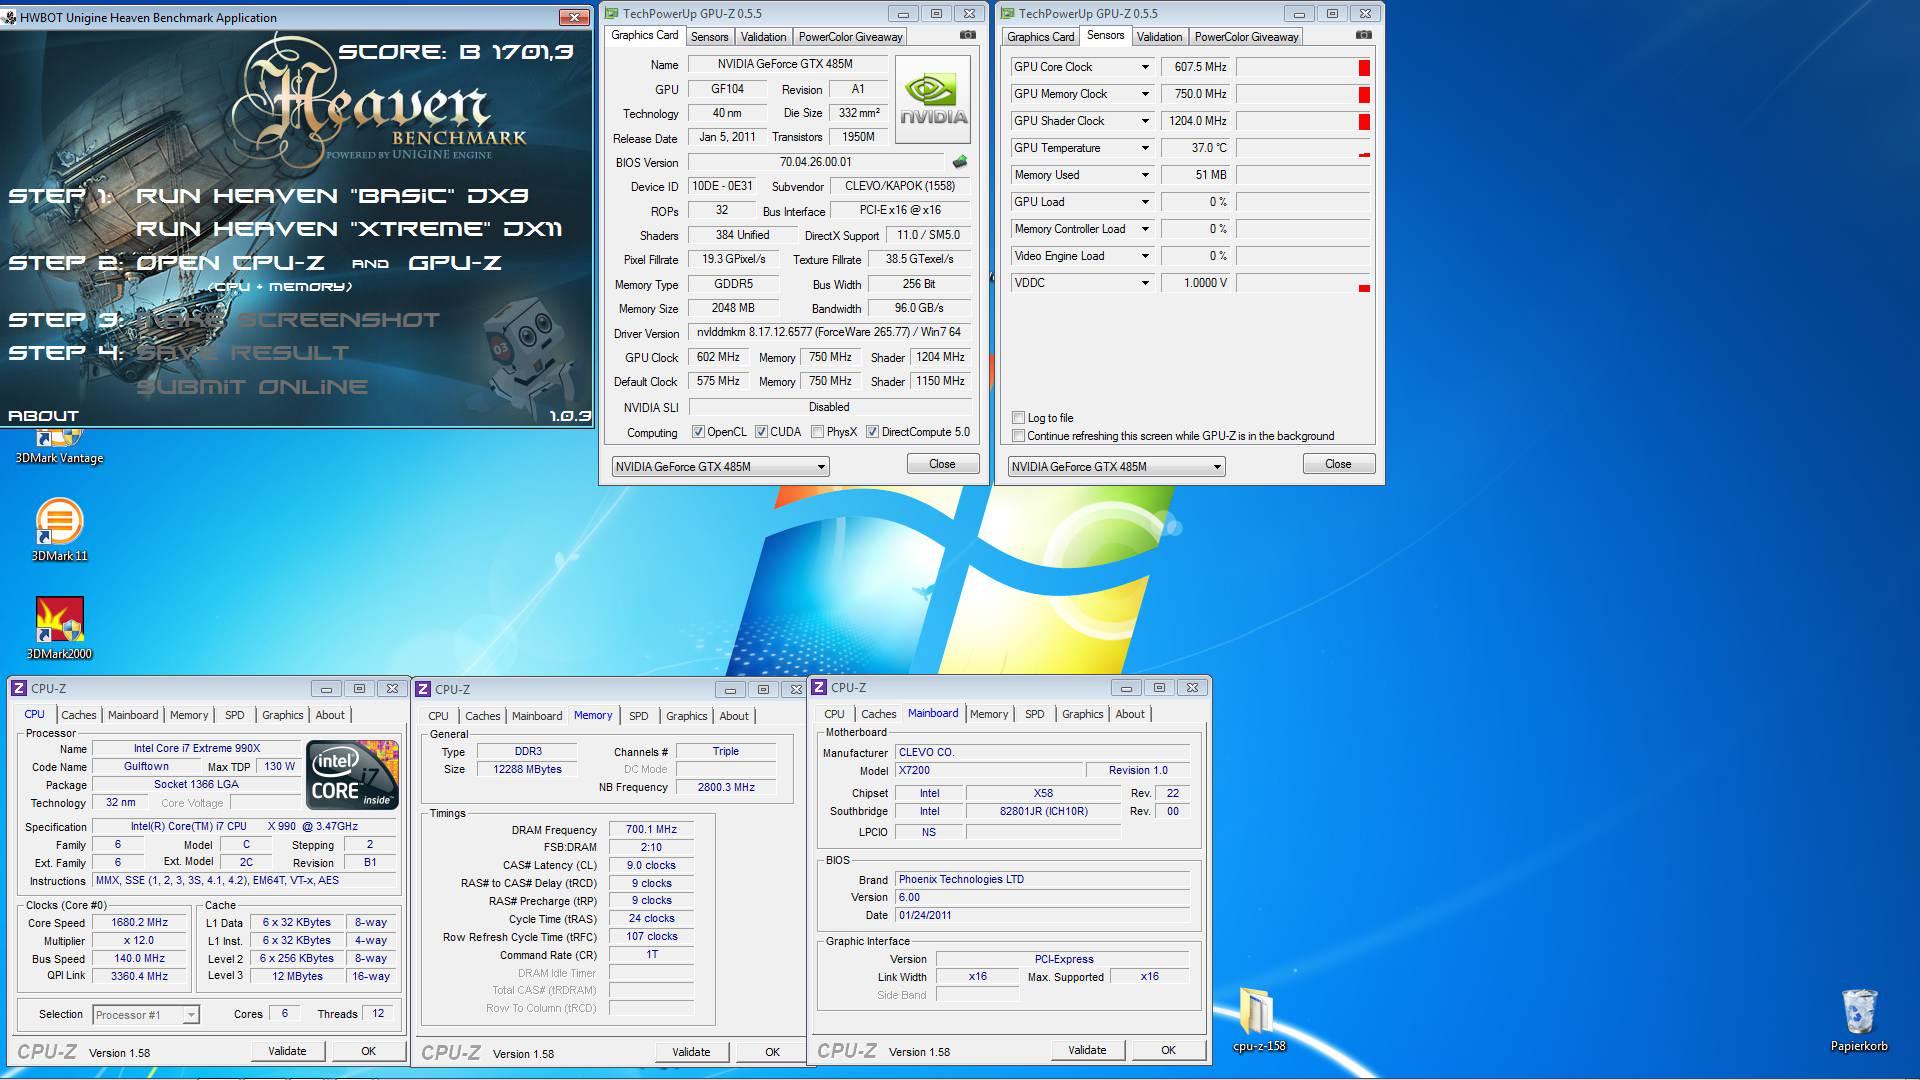The width and height of the screenshot is (1920, 1080).
Task: Open the 3DMark 11 desktop icon
Action: click(59, 530)
